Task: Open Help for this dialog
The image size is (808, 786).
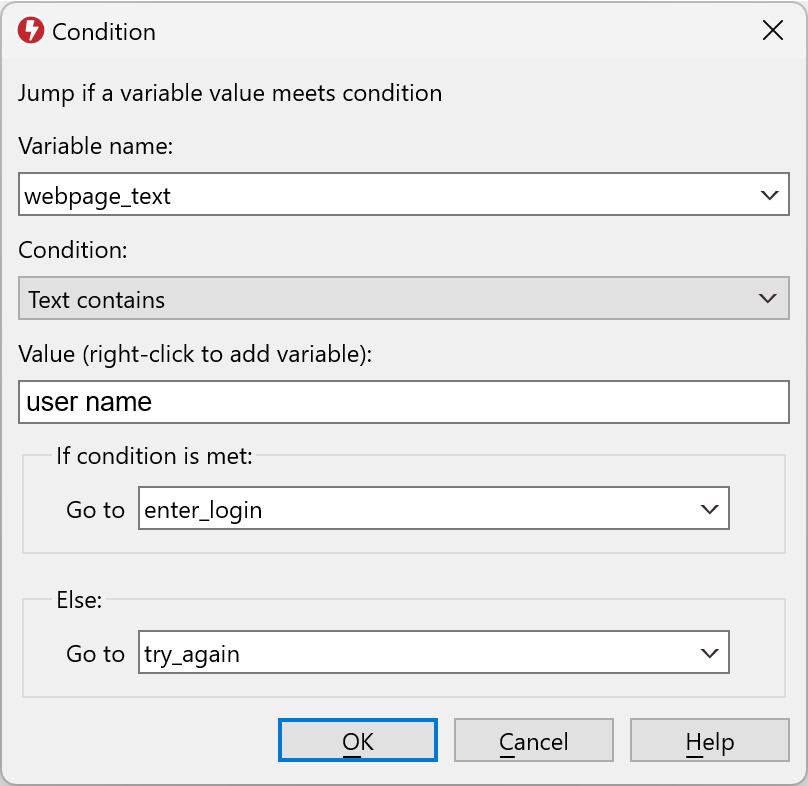Action: coord(710,741)
